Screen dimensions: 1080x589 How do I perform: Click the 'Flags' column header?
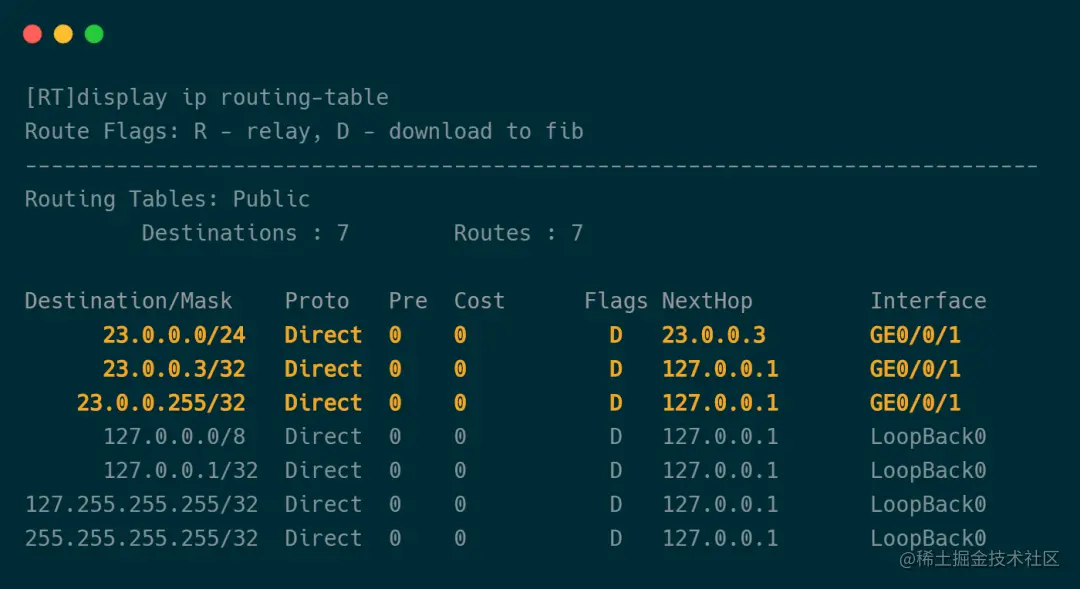(x=616, y=301)
